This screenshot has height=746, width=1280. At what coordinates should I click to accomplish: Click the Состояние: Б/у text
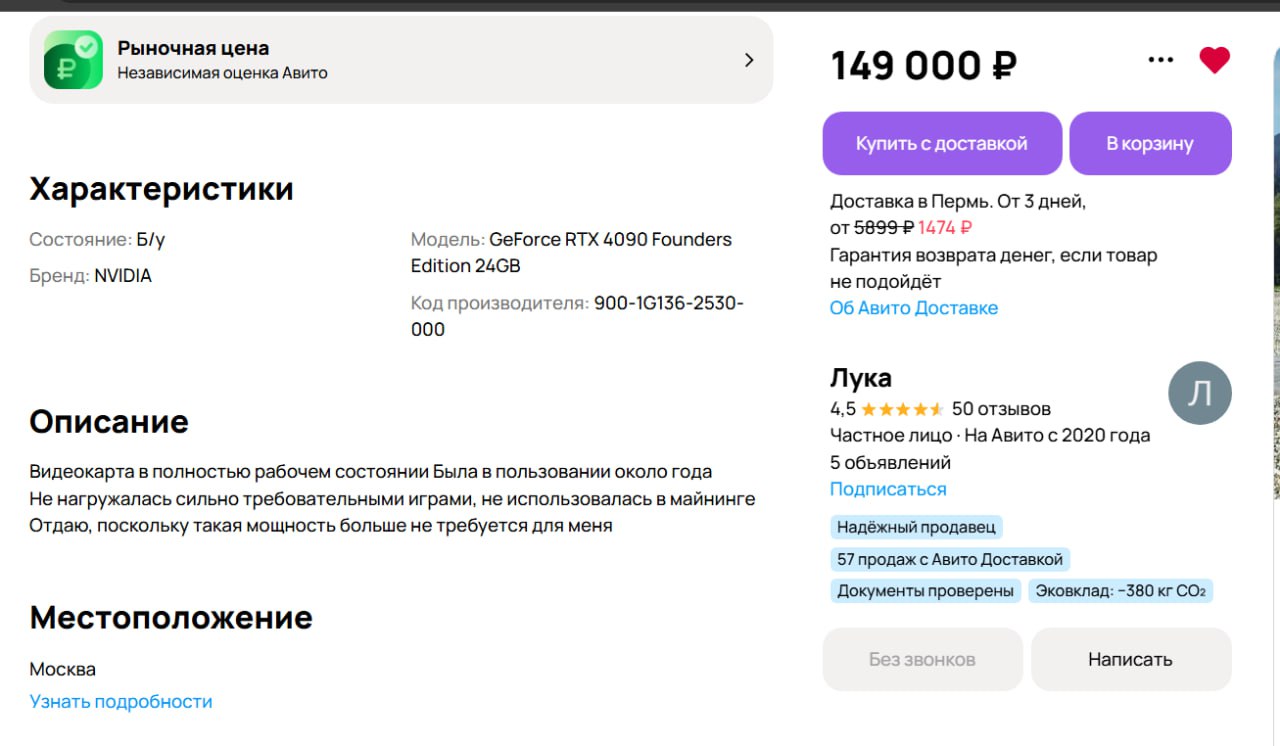click(x=97, y=240)
